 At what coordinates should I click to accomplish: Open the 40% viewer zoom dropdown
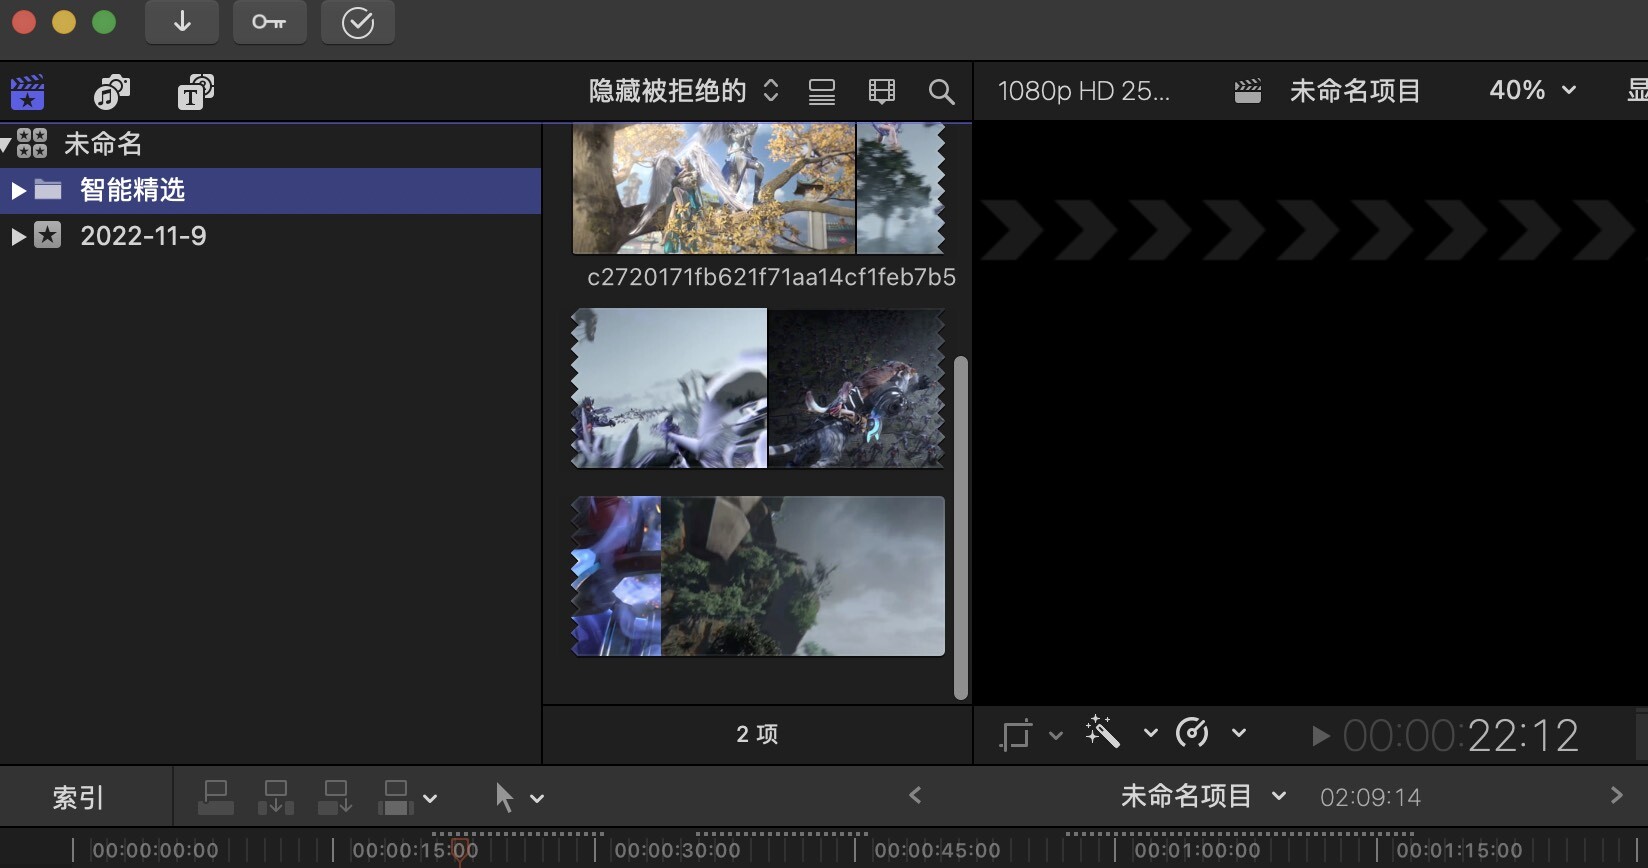tap(1532, 90)
